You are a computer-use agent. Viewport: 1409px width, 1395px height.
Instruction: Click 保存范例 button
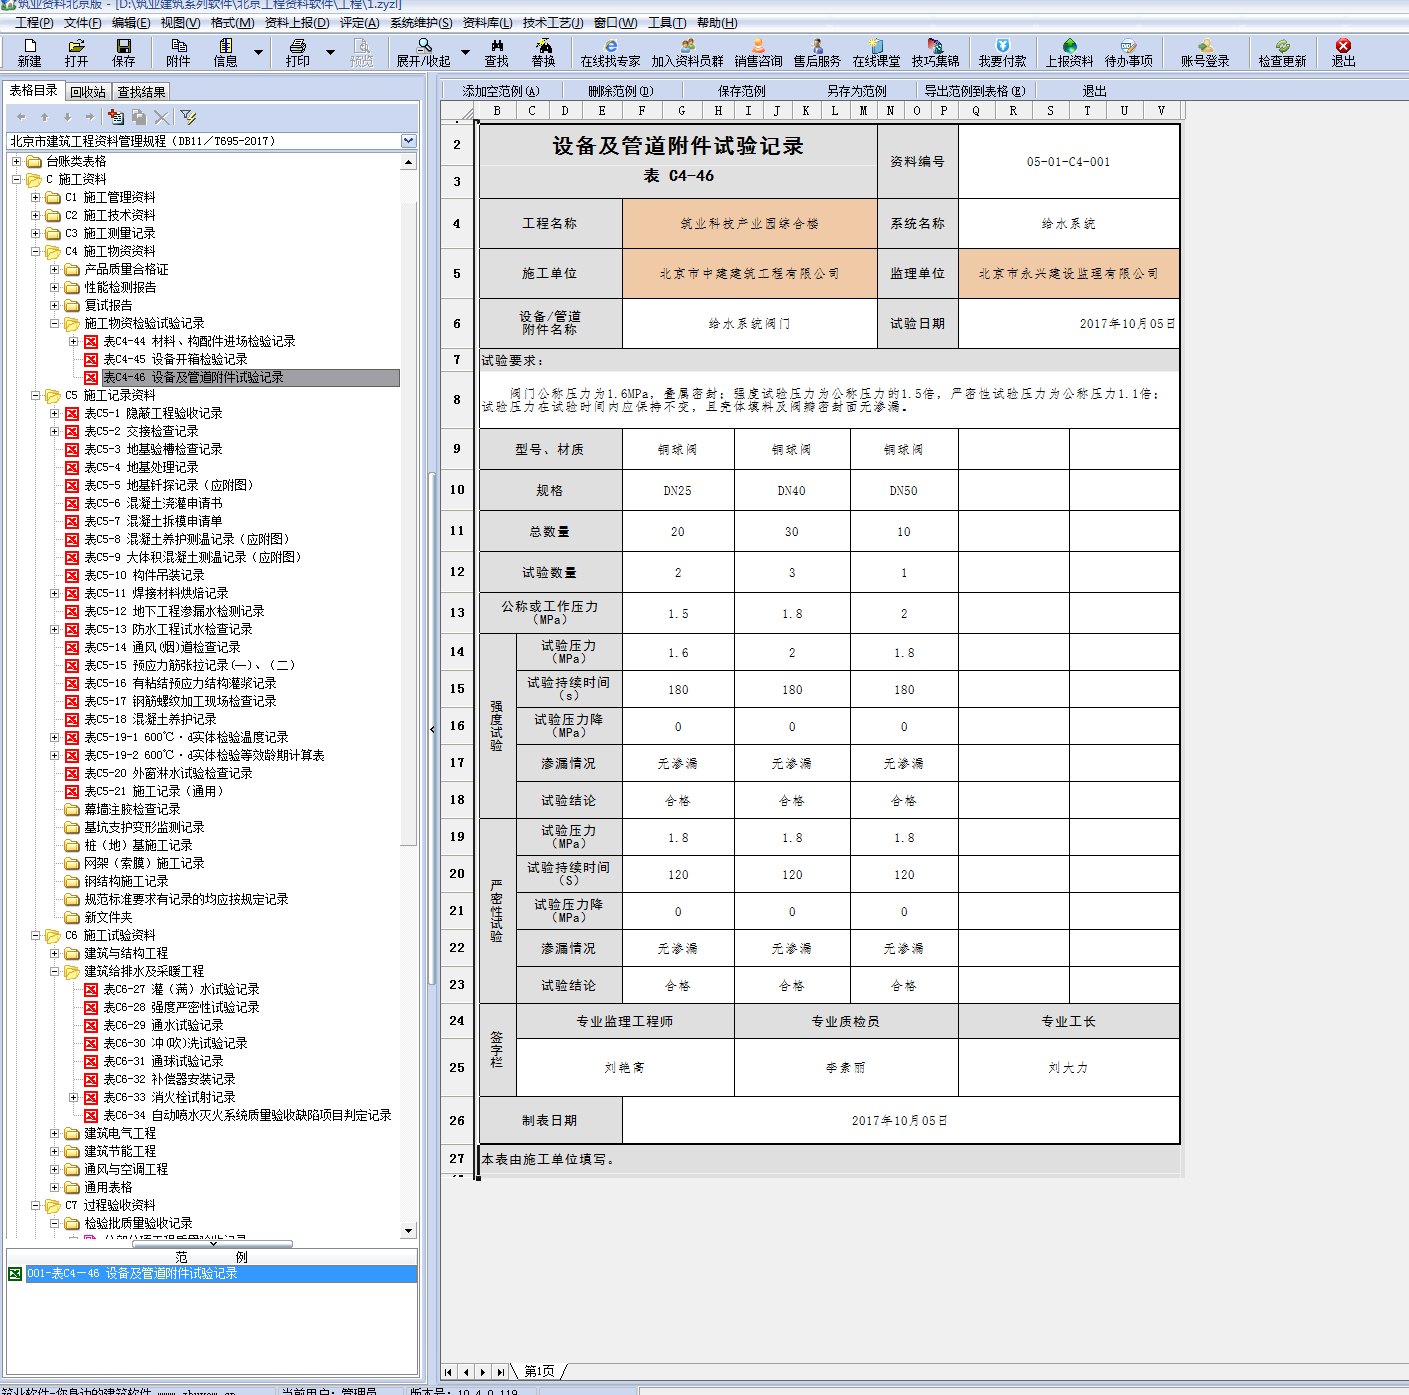742,91
